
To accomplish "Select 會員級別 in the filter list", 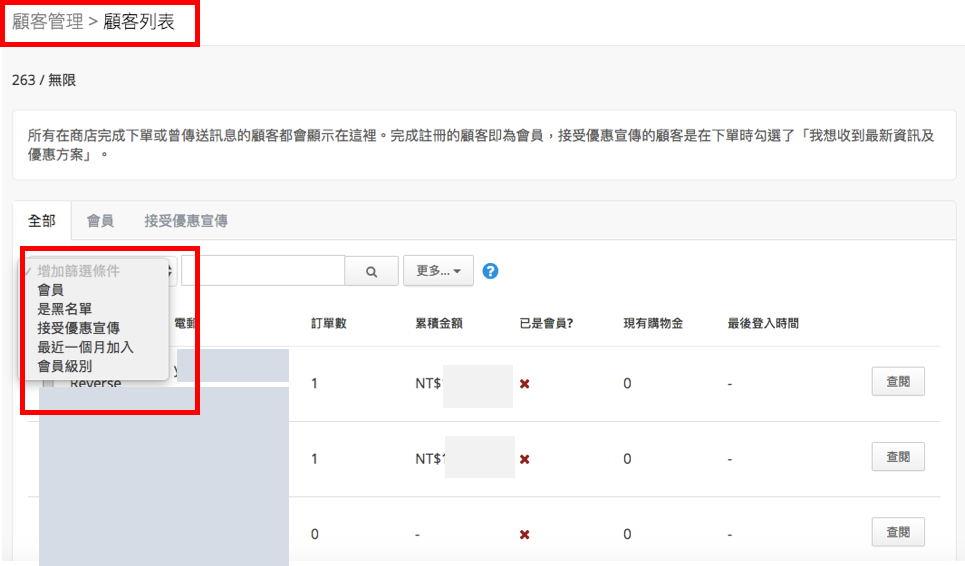I will click(x=64, y=366).
